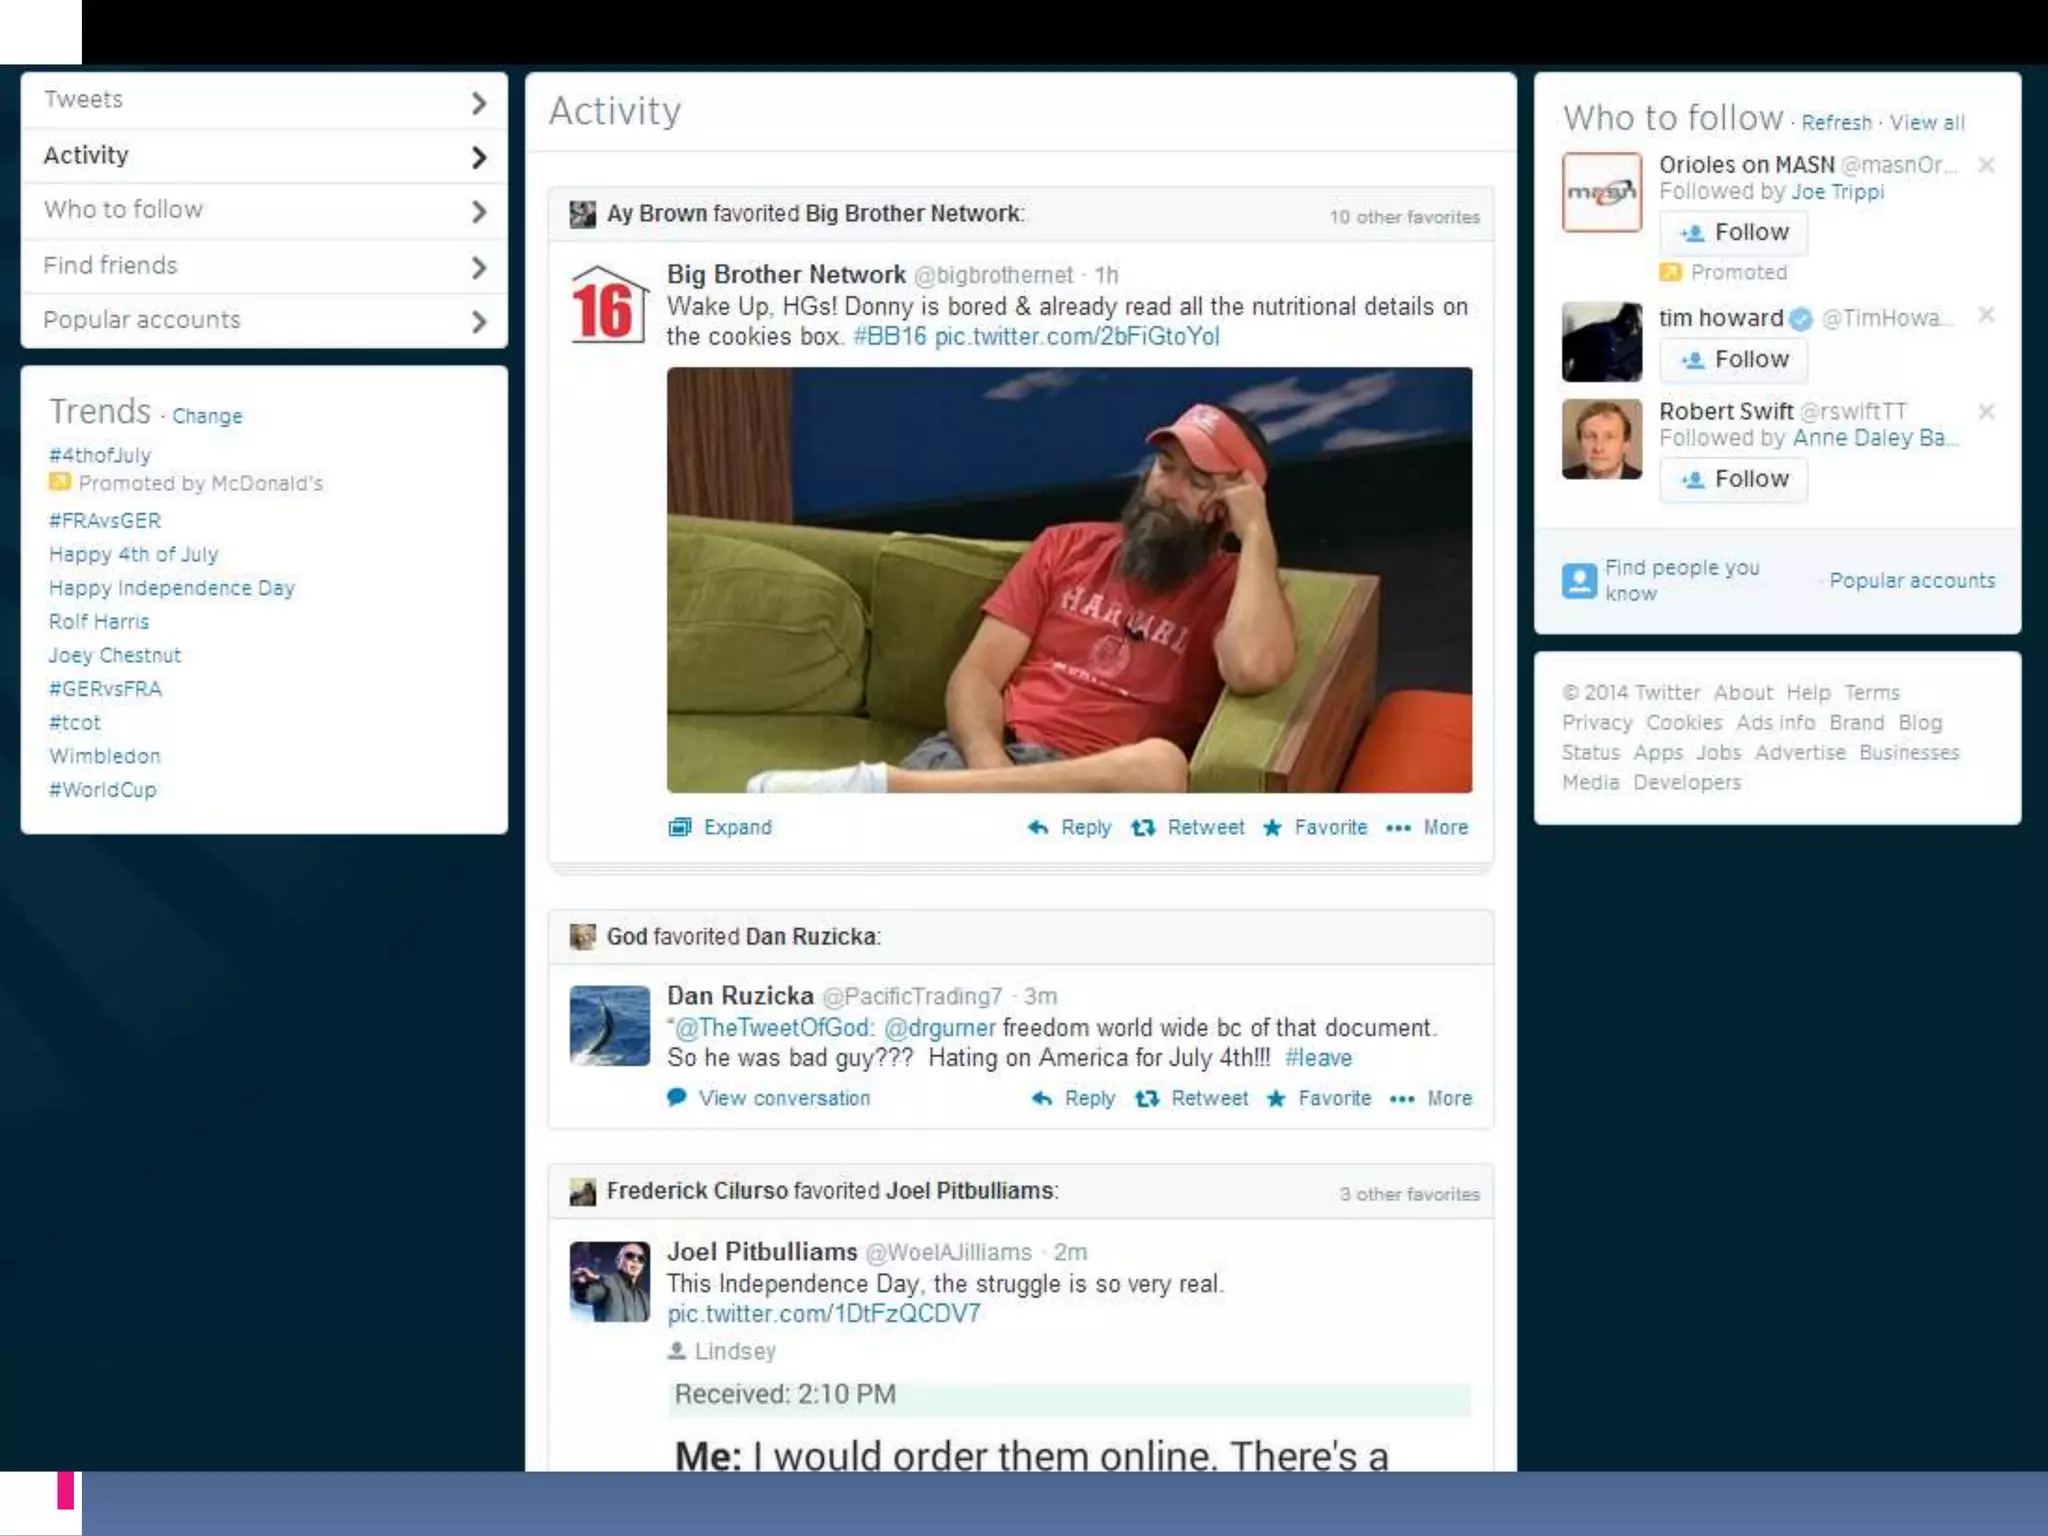Click Change next to Trends heading
The image size is (2048, 1536).
coord(207,416)
